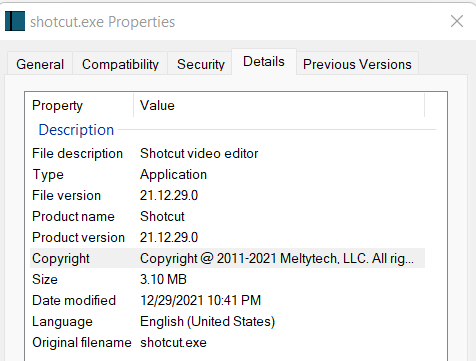Select the Product name property label
Viewport: 476px width, 361px height.
point(73,217)
